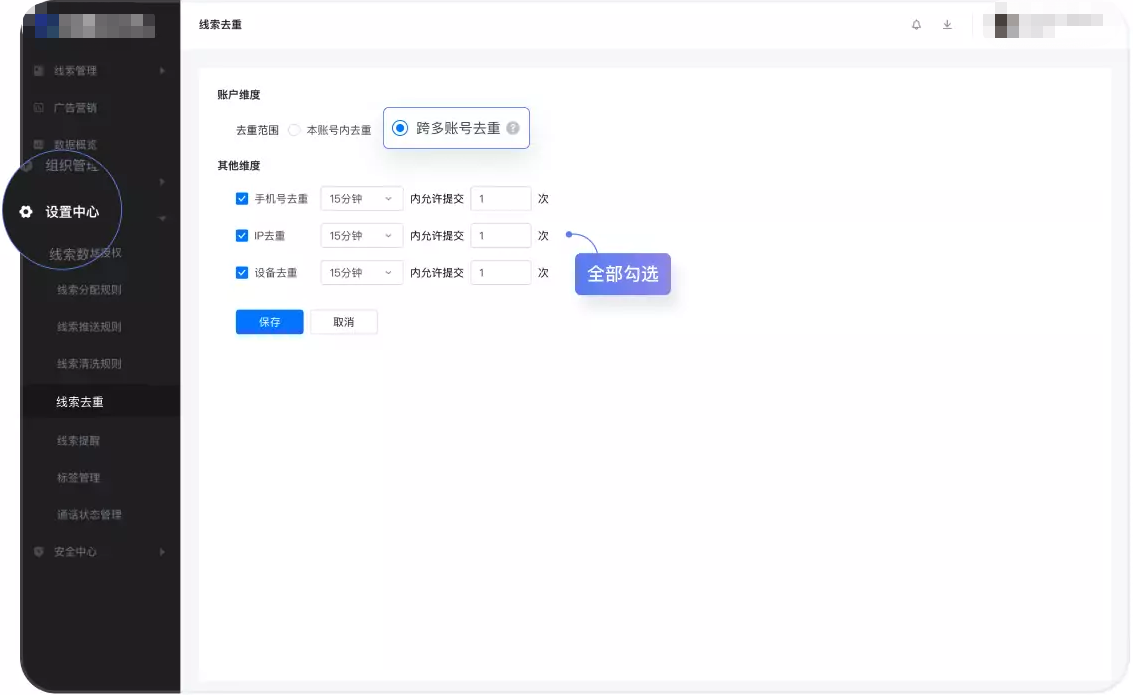Open the 15分钟 dropdown for IP去重

tap(361, 236)
